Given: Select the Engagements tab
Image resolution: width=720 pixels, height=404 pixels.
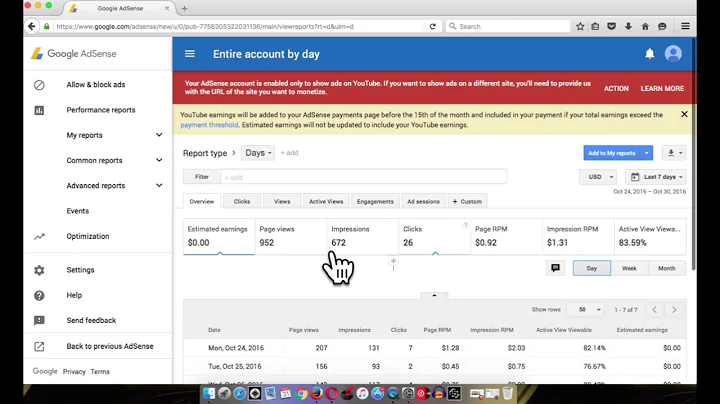Looking at the screenshot, I should pyautogui.click(x=375, y=201).
